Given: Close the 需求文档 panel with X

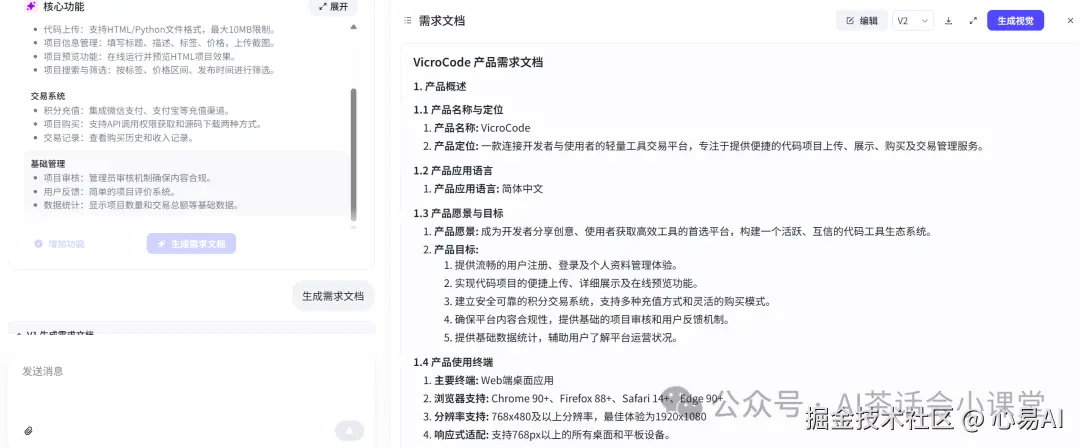Looking at the screenshot, I should (1070, 21).
